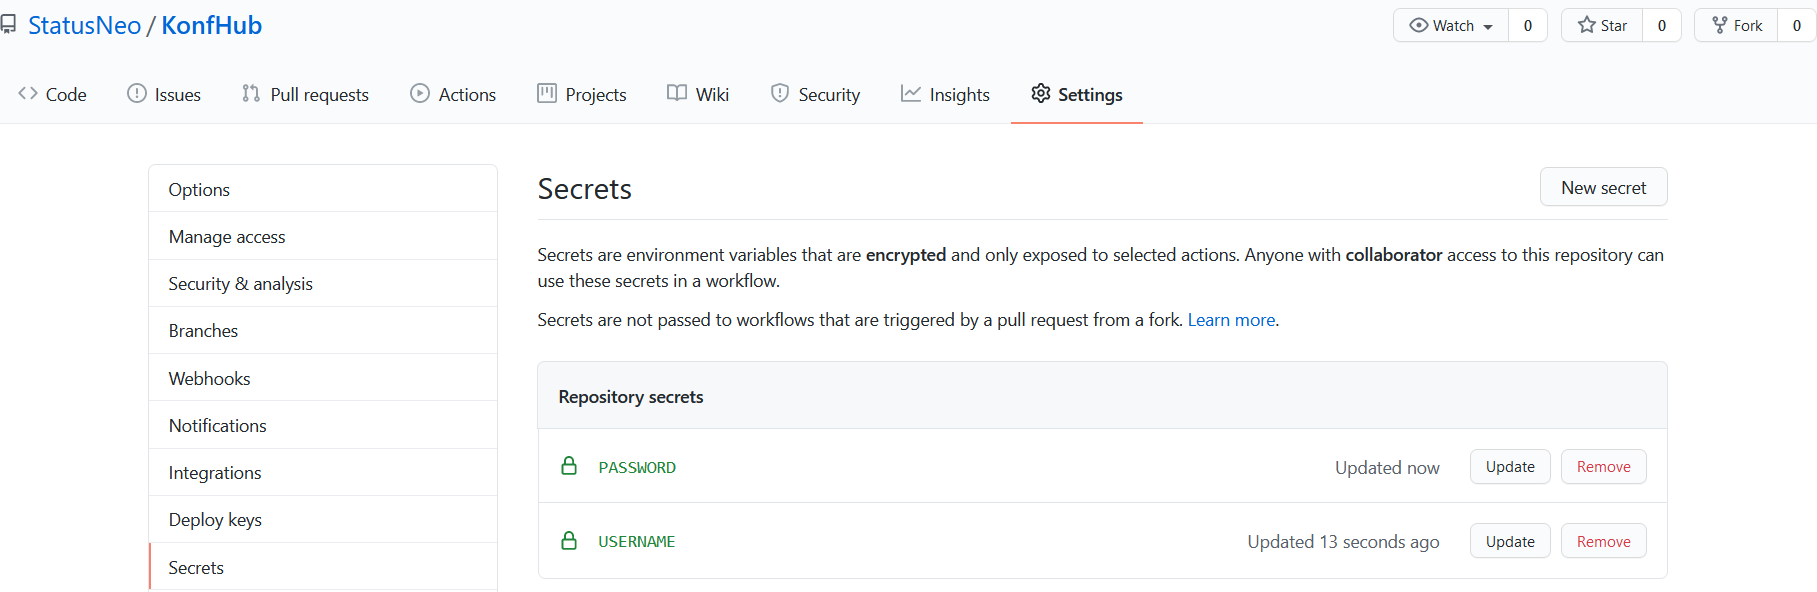
Task: Click the Projects board icon
Action: pyautogui.click(x=547, y=94)
